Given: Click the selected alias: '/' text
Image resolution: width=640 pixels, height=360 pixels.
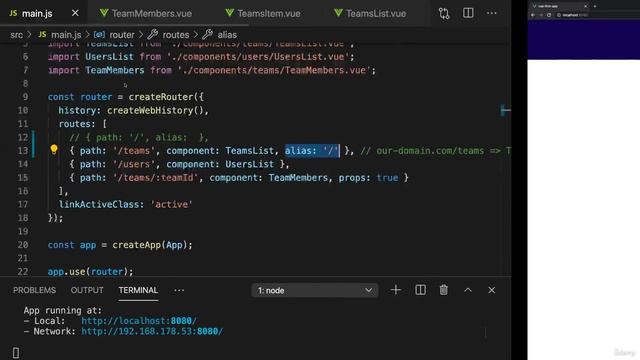Looking at the screenshot, I should 312,151.
